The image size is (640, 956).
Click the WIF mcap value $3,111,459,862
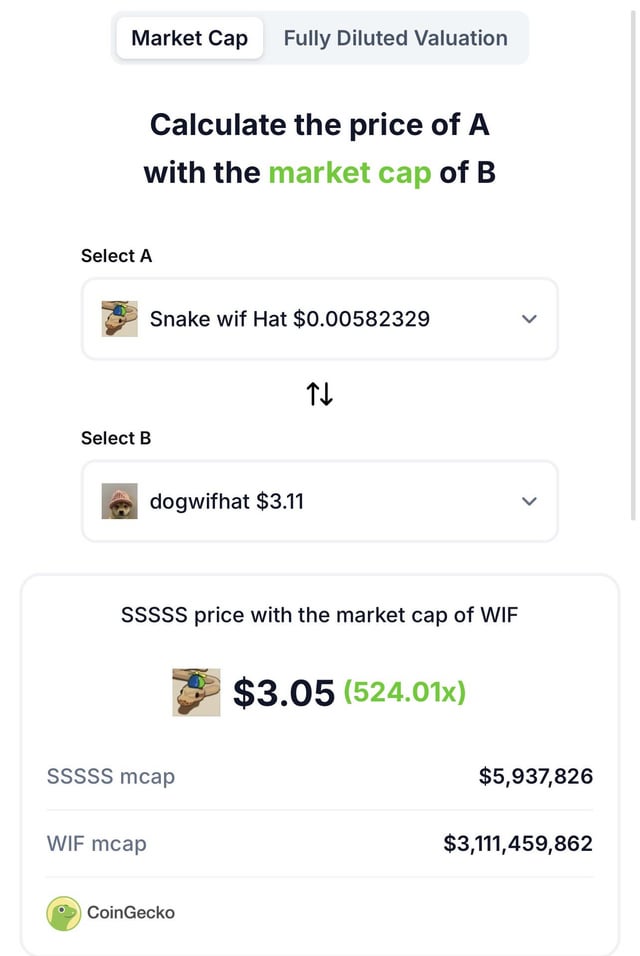click(518, 843)
